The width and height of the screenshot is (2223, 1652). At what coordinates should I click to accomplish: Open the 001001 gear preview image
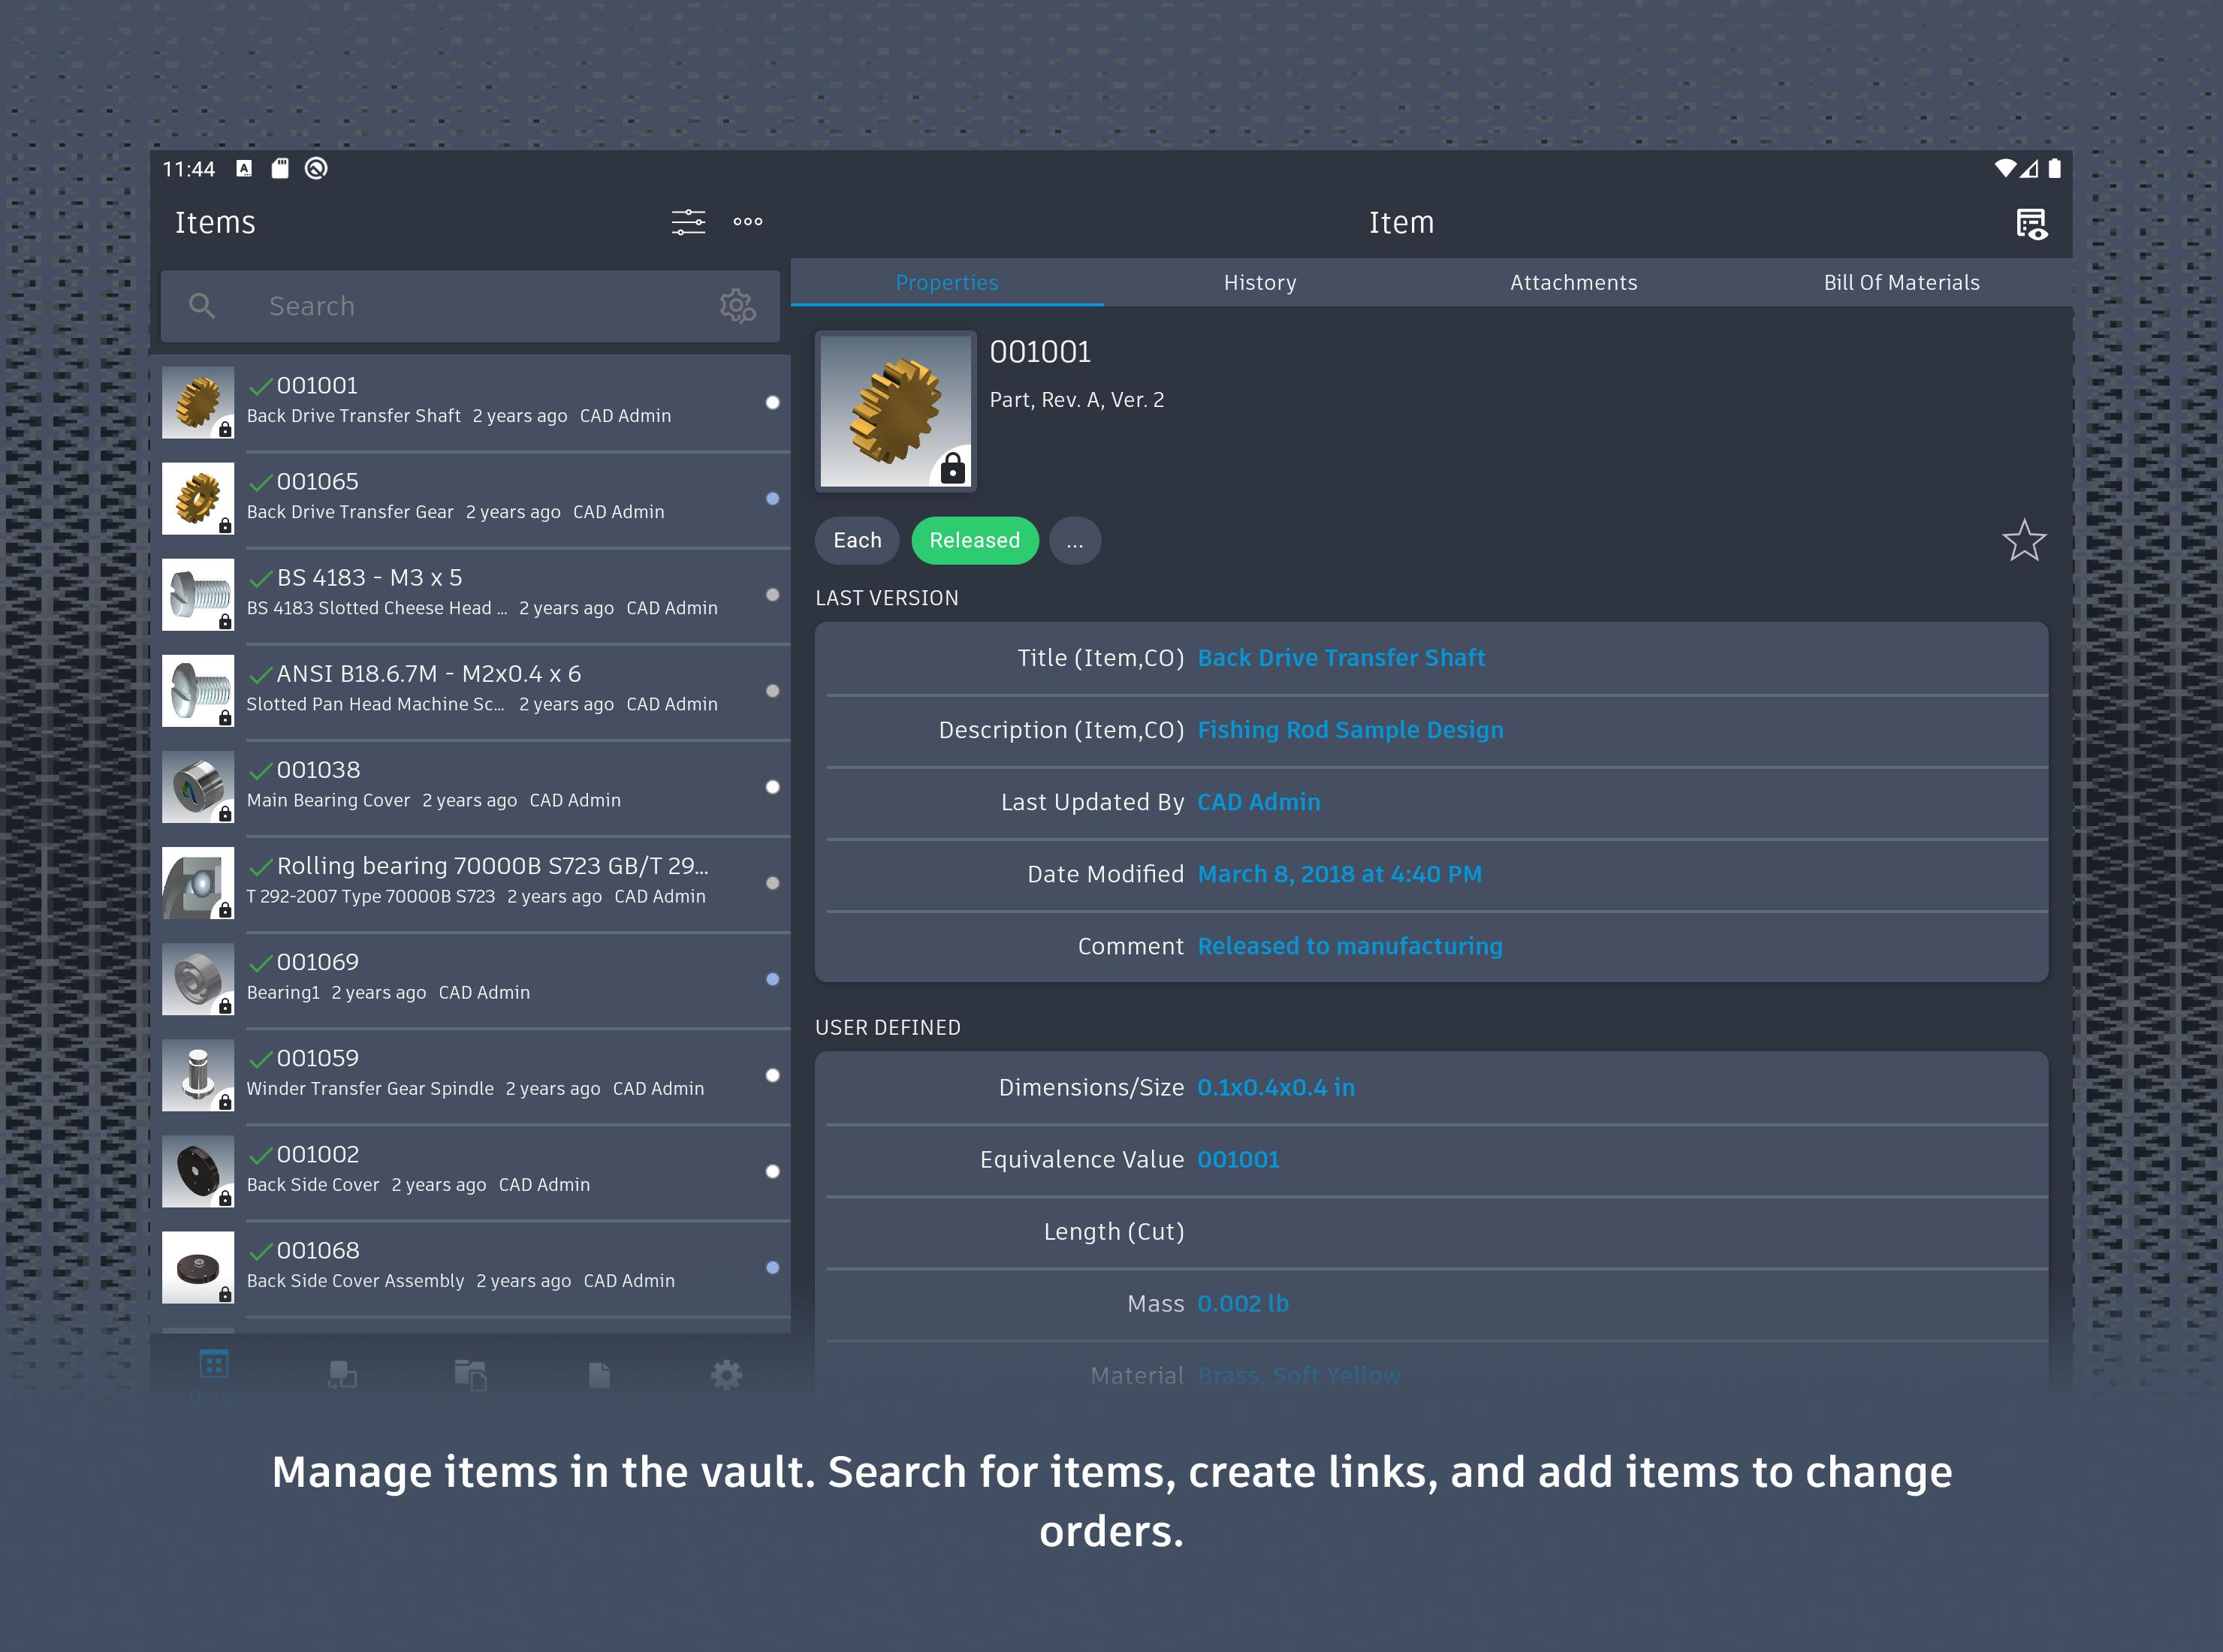[895, 411]
